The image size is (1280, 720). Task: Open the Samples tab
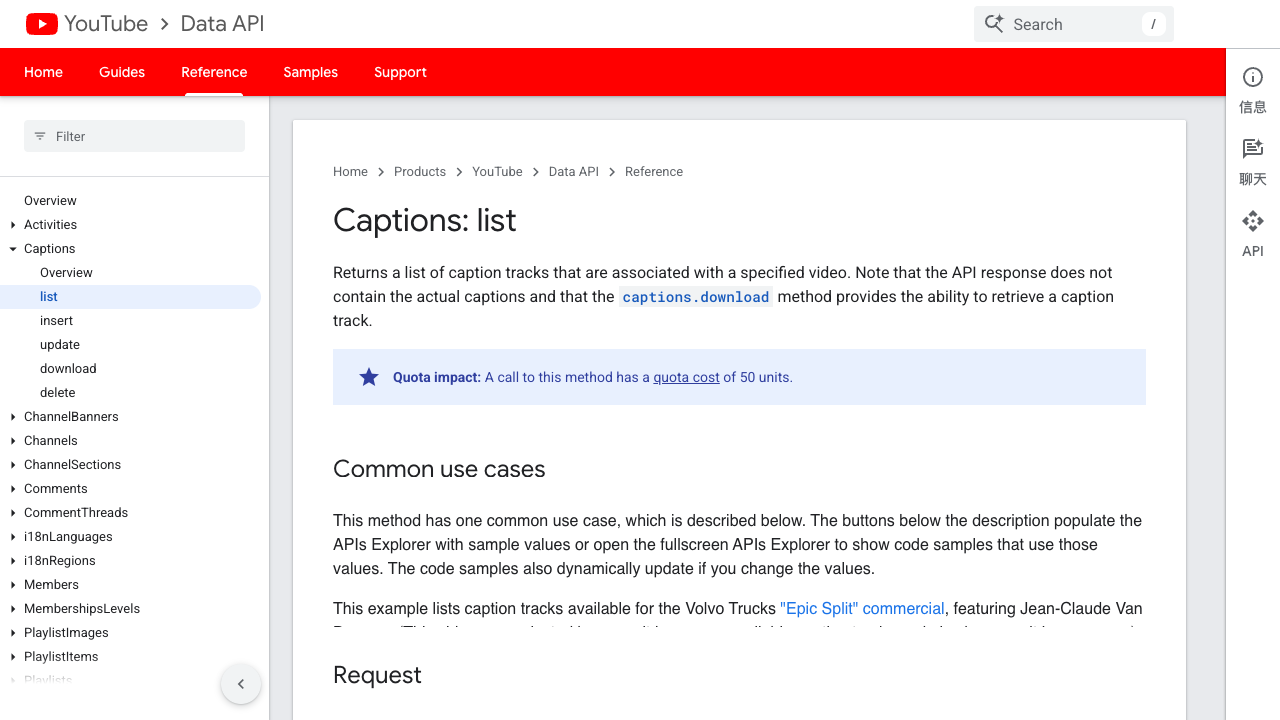[x=310, y=72]
